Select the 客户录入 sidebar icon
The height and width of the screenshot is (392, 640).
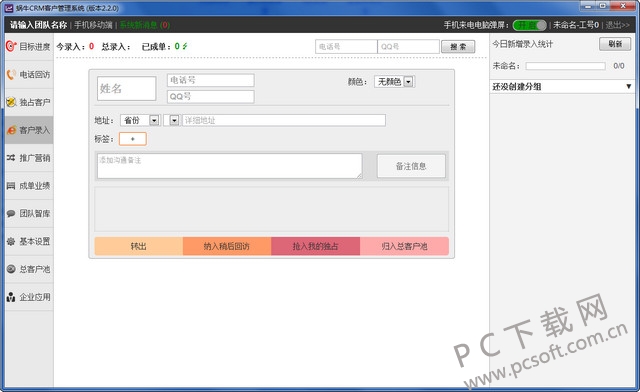tap(11, 130)
